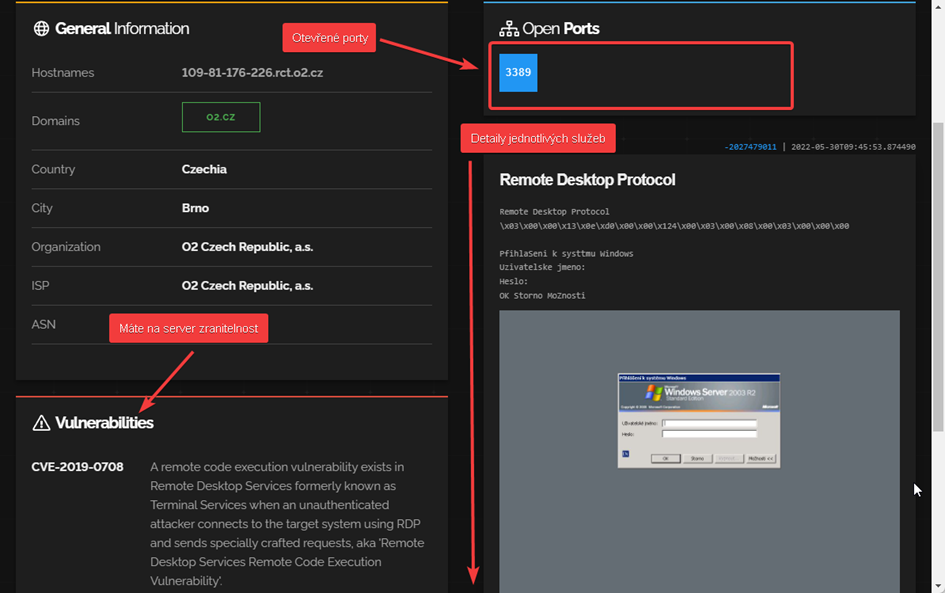Click the red 'Otevřené porty' annotation label
Viewport: 945px width, 593px height.
click(x=330, y=38)
